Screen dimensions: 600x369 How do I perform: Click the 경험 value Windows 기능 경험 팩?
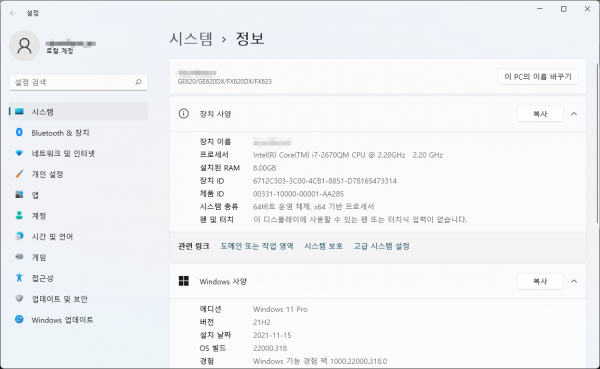click(x=320, y=361)
